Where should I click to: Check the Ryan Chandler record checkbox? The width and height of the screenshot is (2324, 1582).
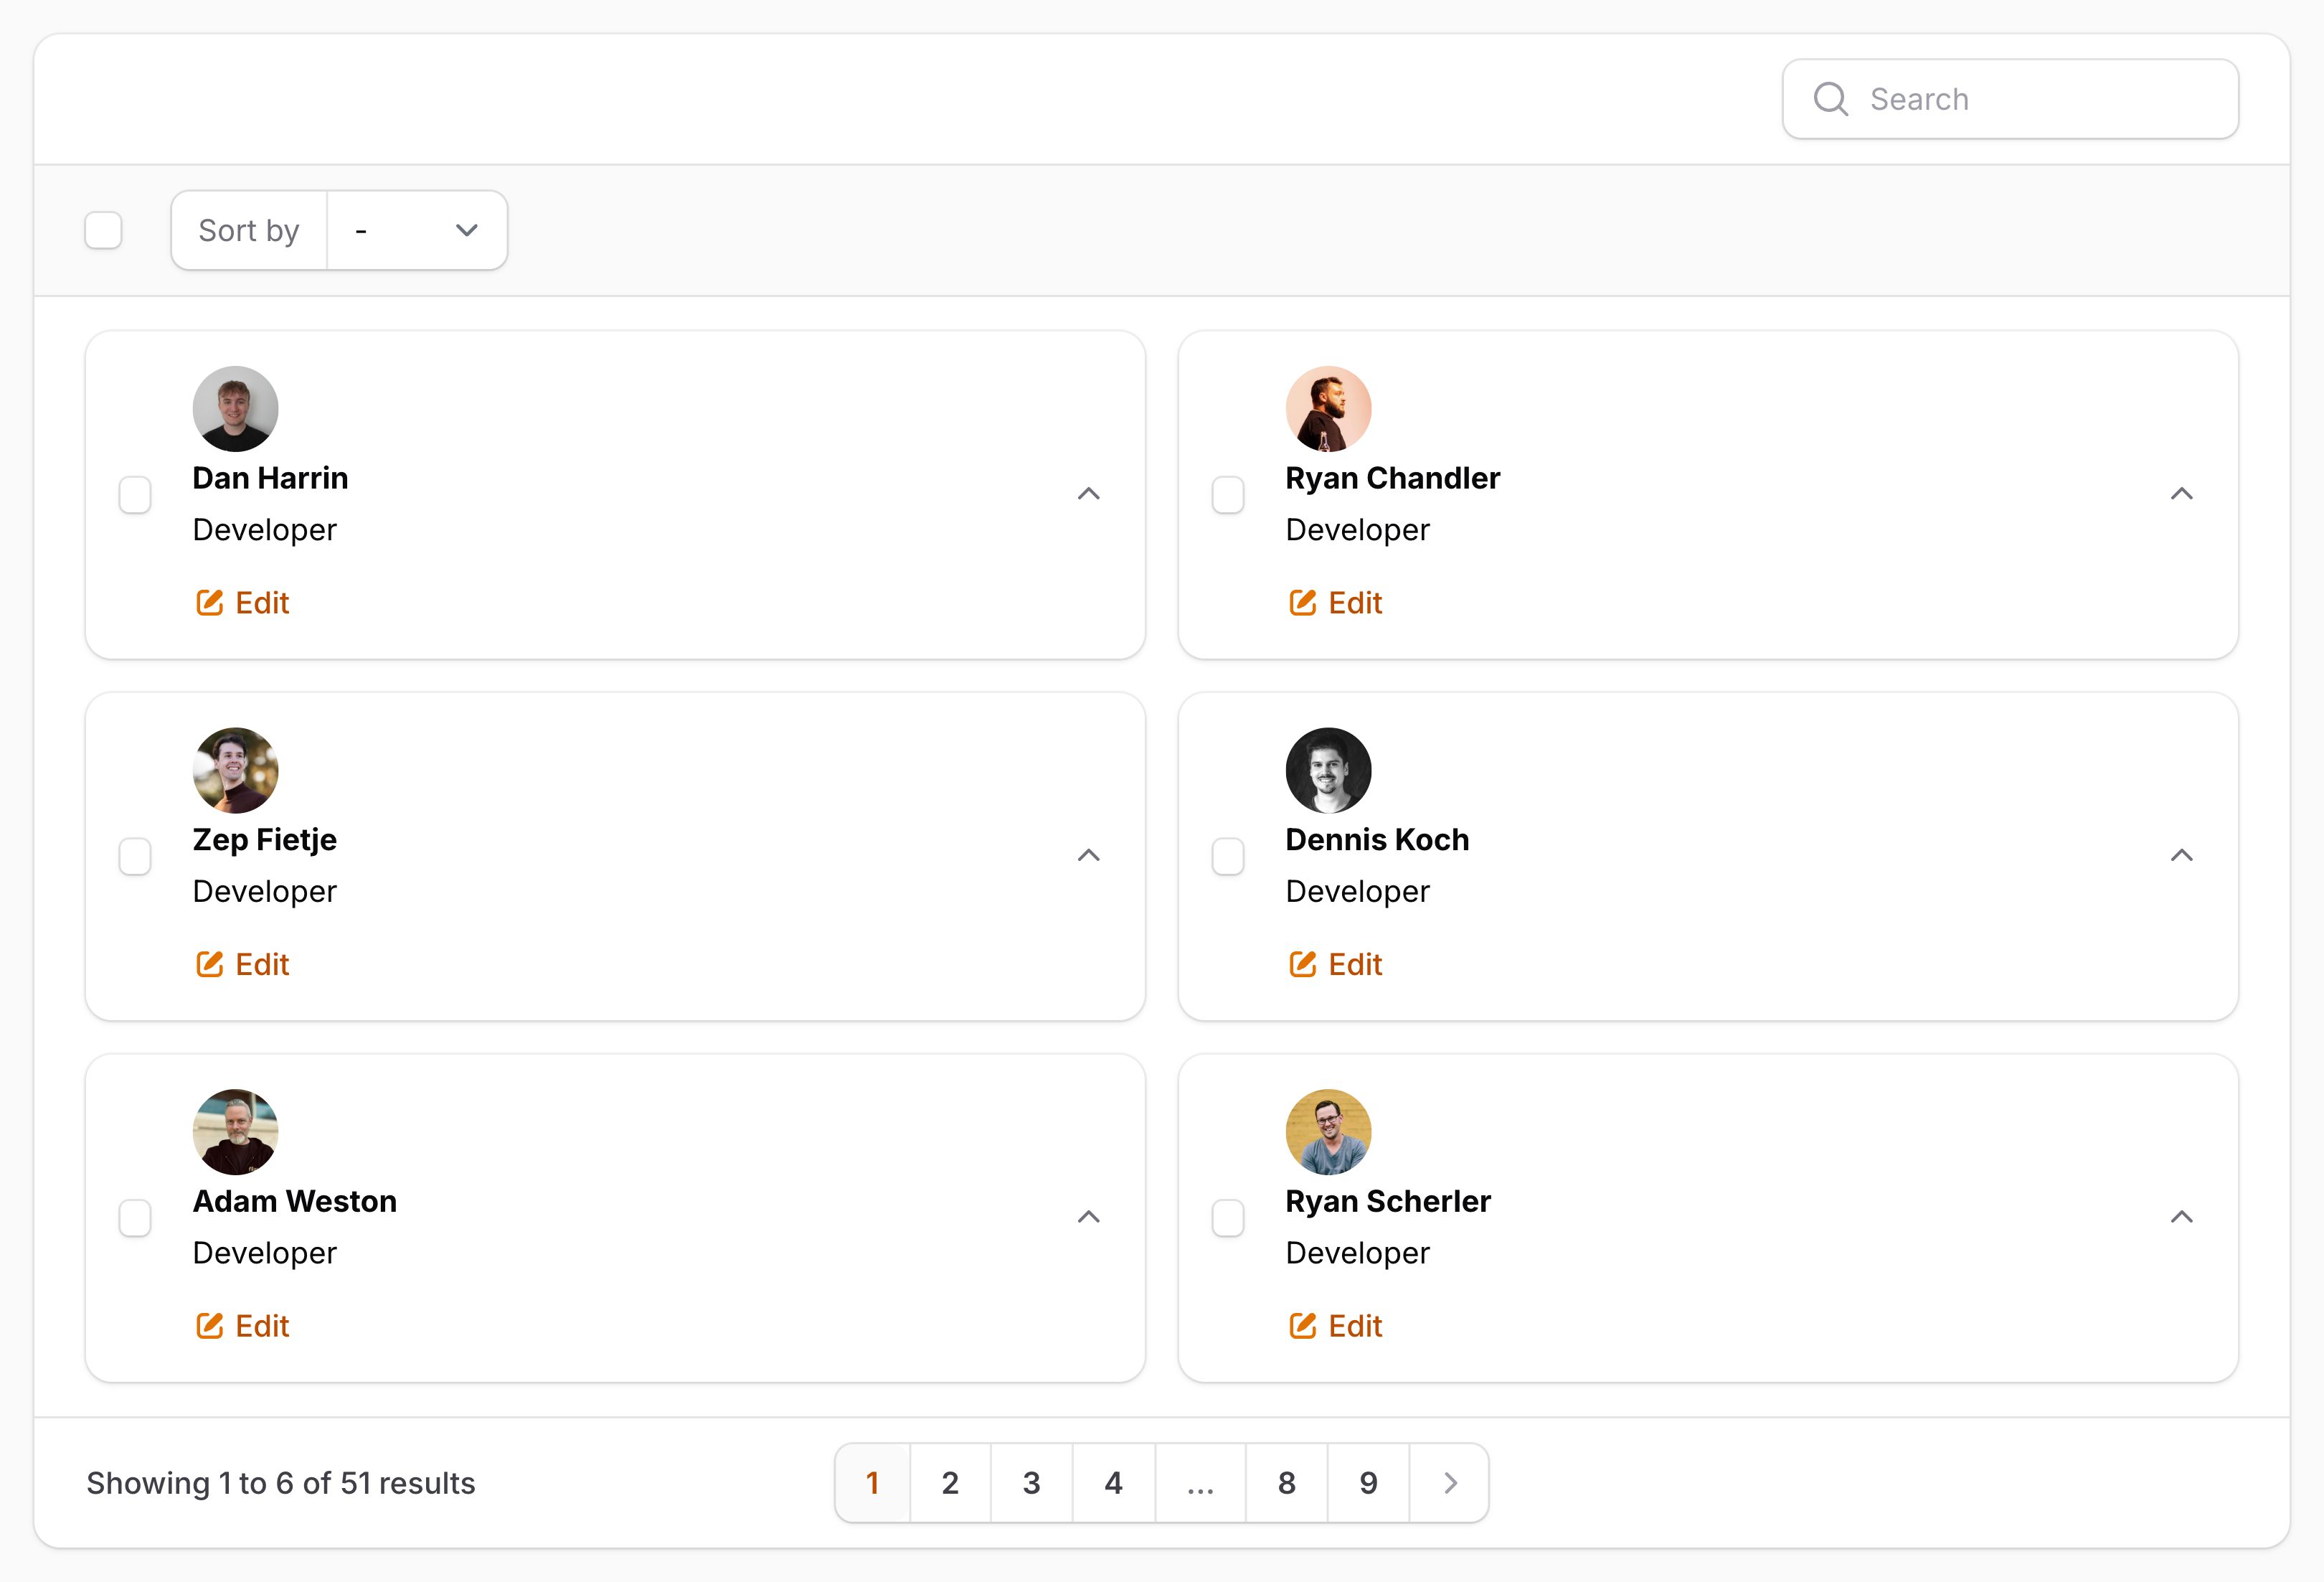tap(1227, 495)
